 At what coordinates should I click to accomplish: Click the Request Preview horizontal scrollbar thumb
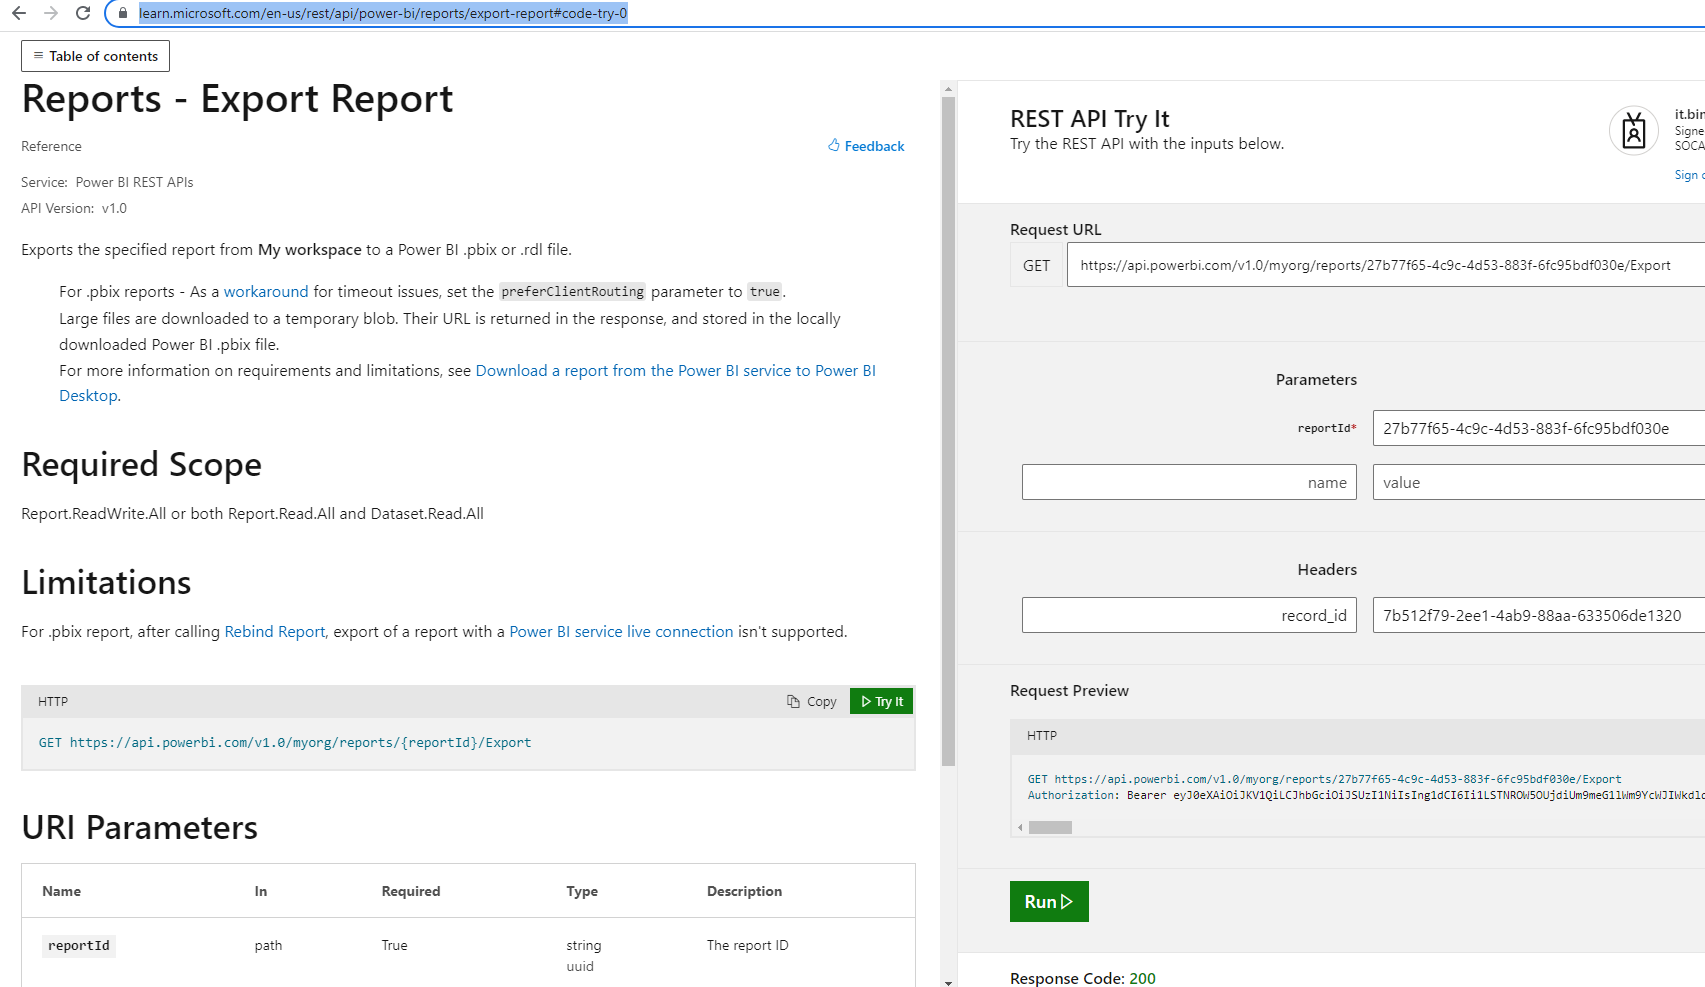click(x=1050, y=827)
